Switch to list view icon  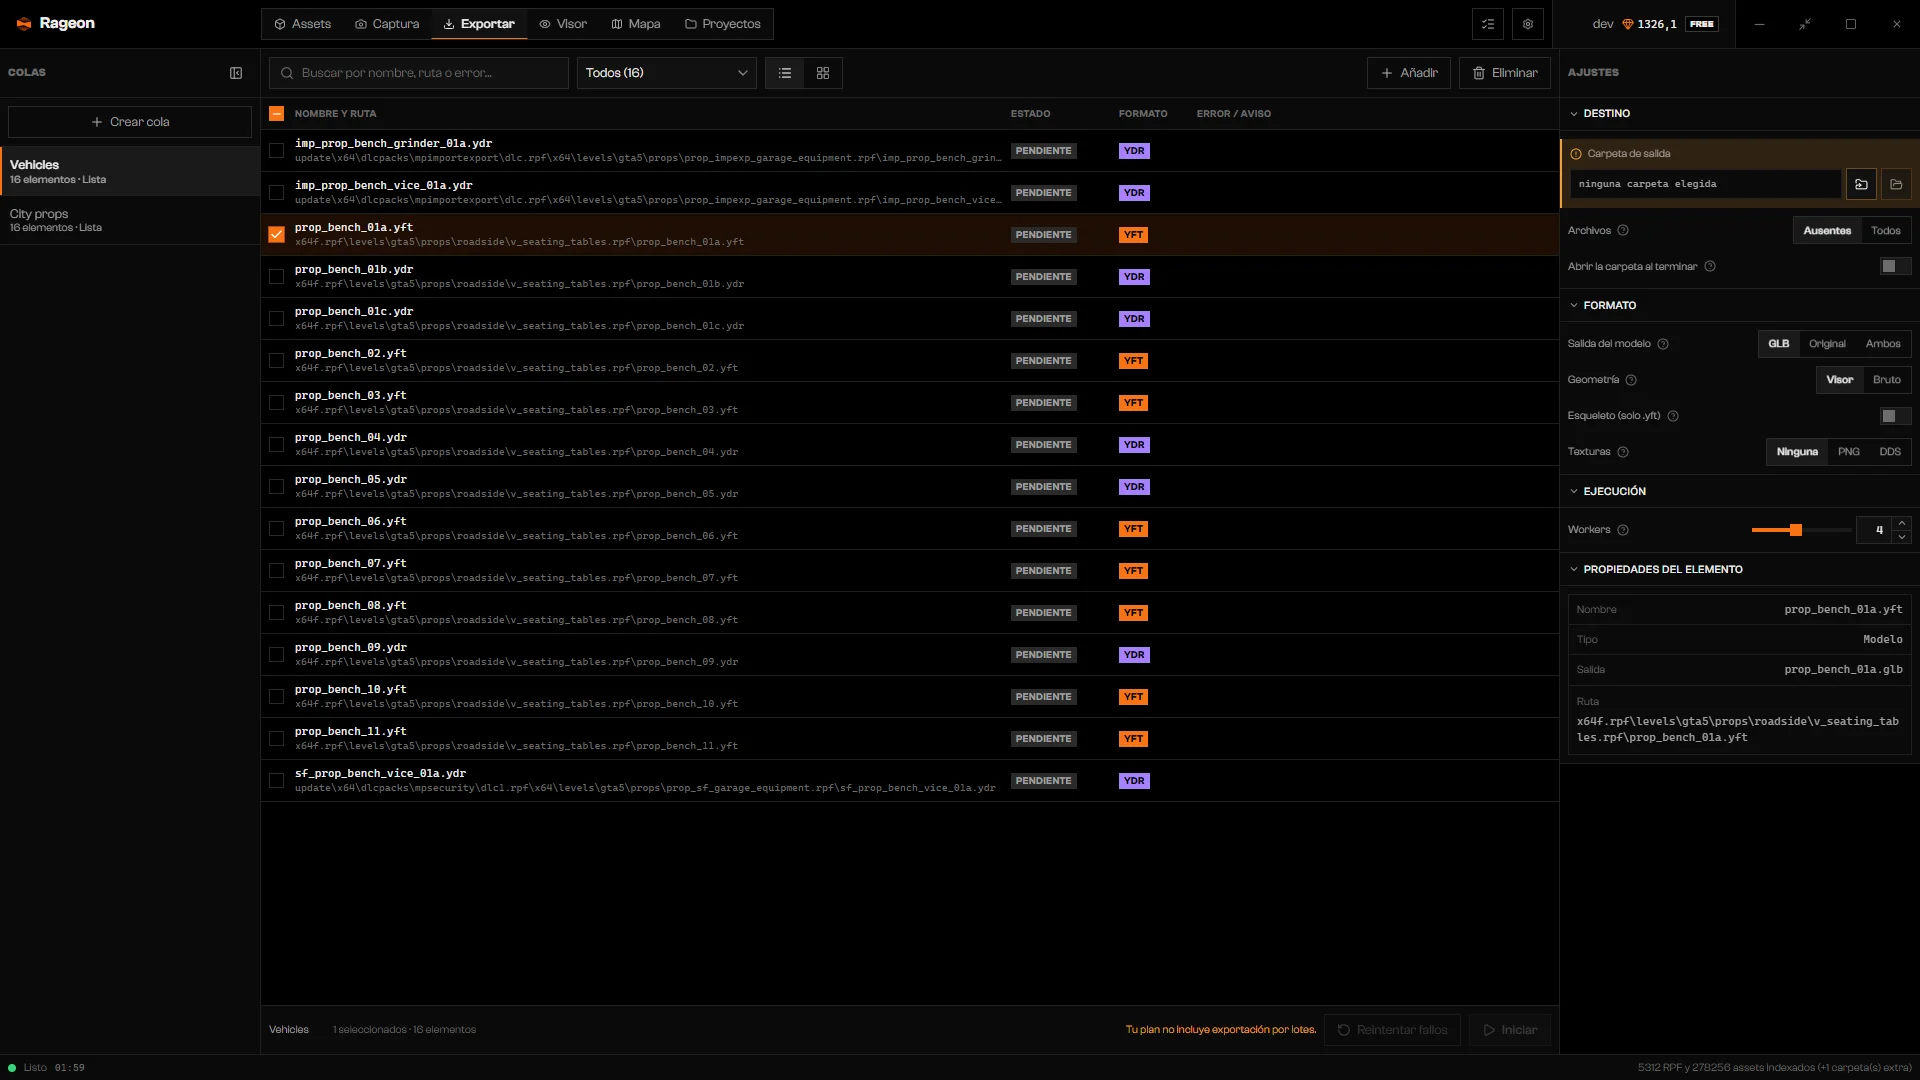tap(785, 73)
